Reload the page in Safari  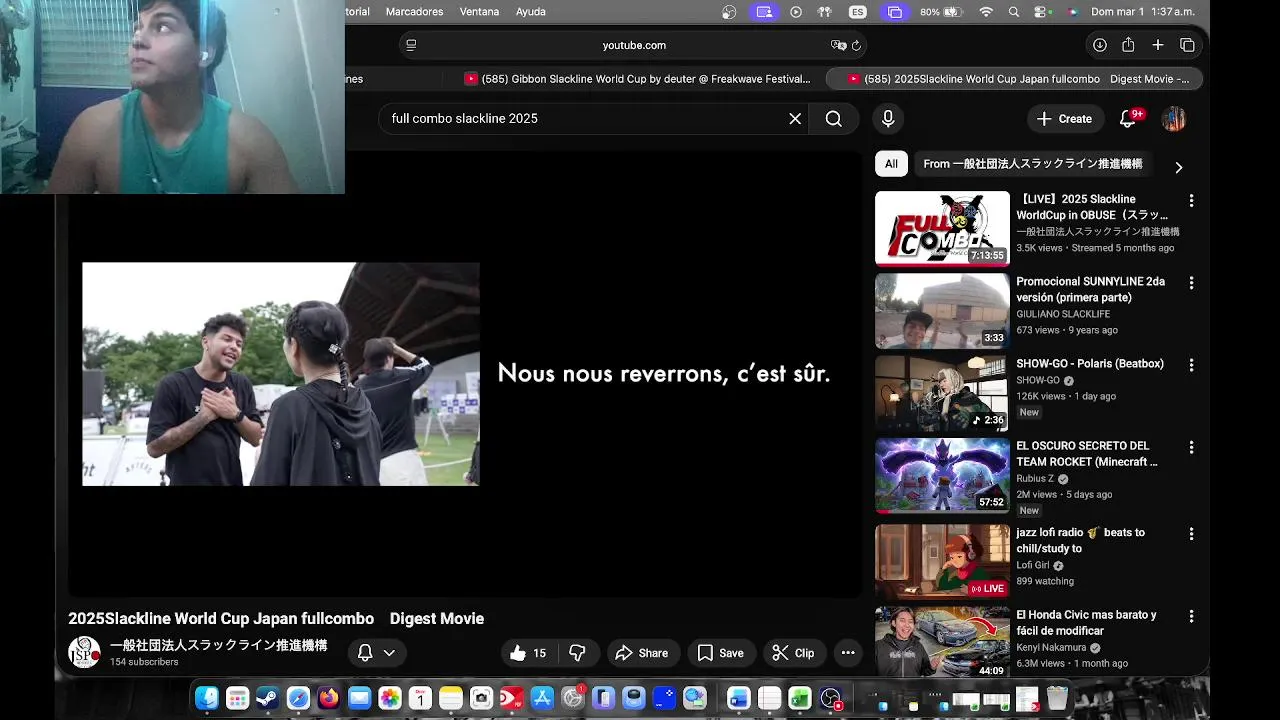coord(856,45)
